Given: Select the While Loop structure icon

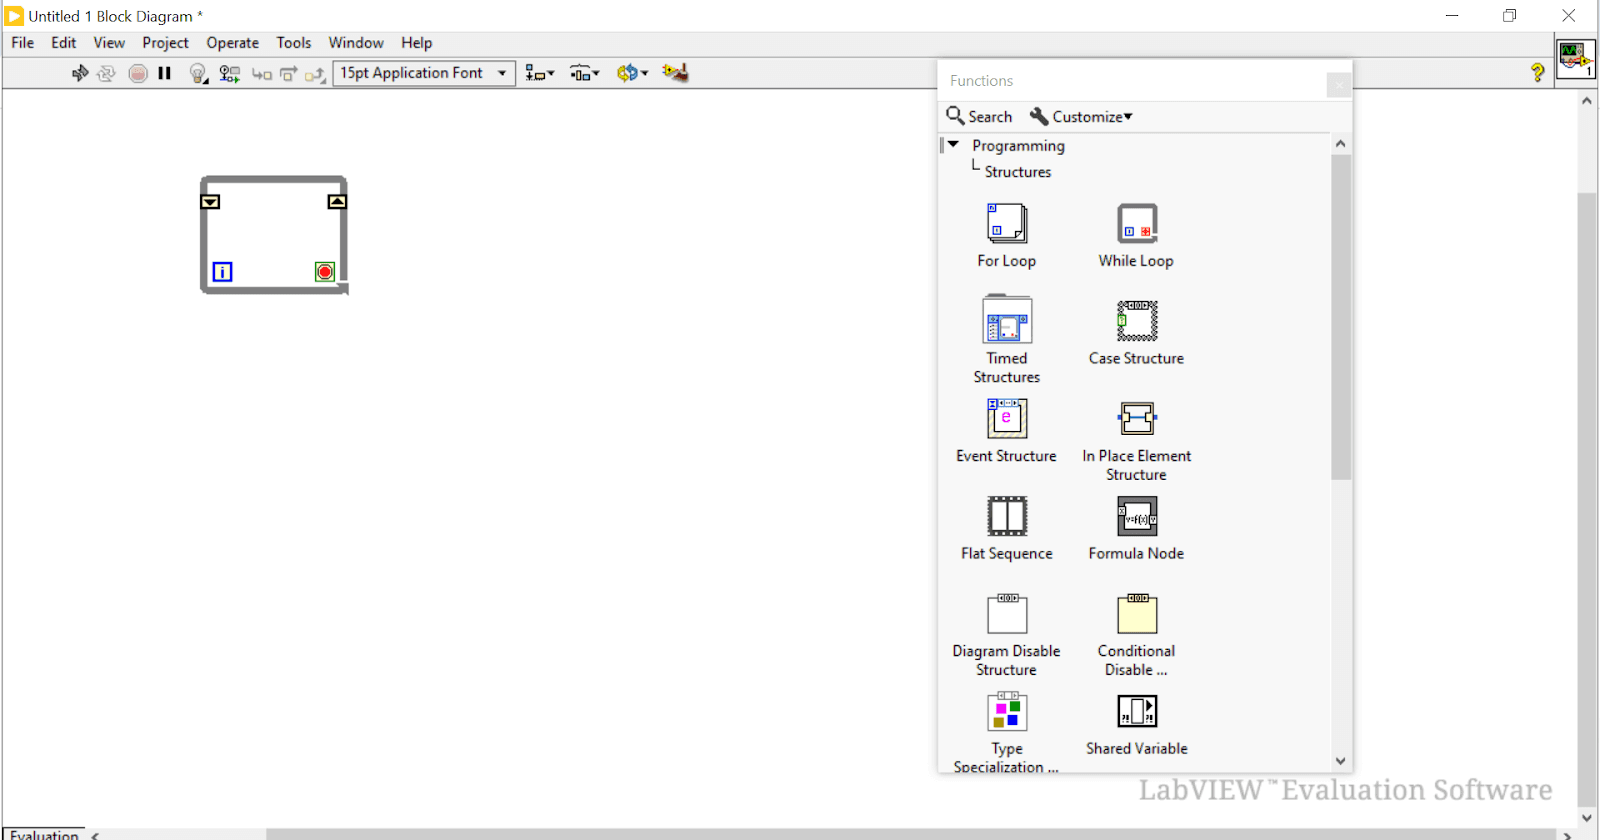Looking at the screenshot, I should tap(1136, 224).
